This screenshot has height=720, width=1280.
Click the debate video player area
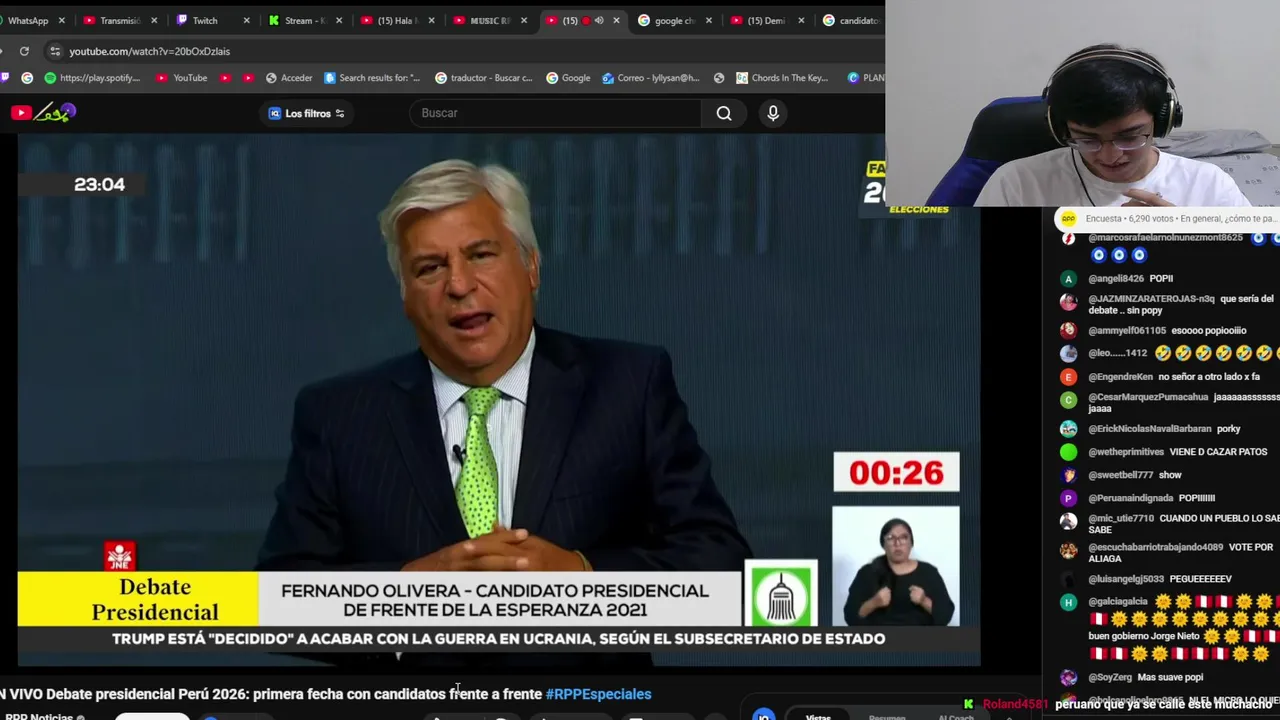pos(499,400)
